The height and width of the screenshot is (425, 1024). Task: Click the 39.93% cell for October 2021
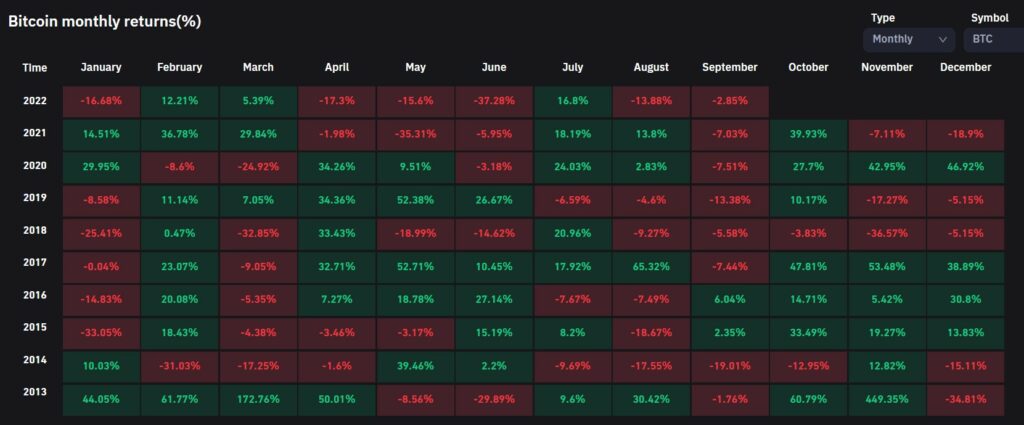pos(808,134)
